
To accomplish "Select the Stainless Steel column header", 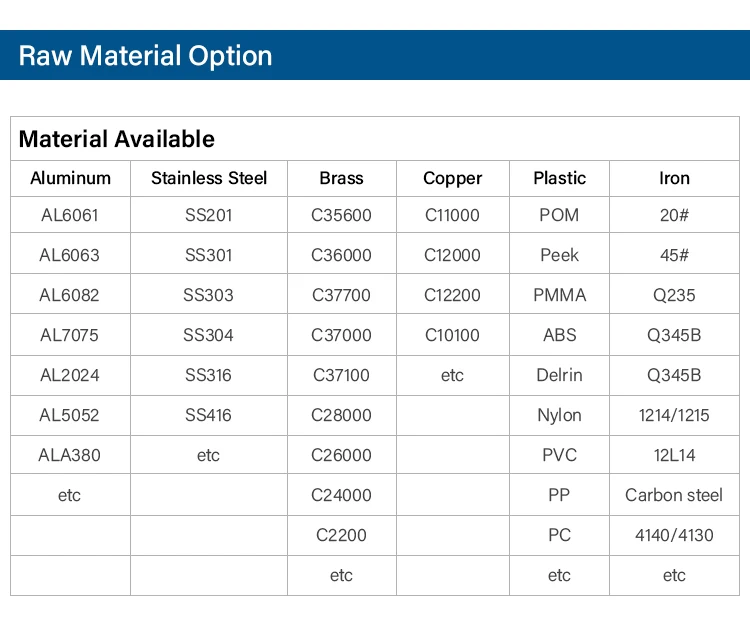I will coord(209,178).
